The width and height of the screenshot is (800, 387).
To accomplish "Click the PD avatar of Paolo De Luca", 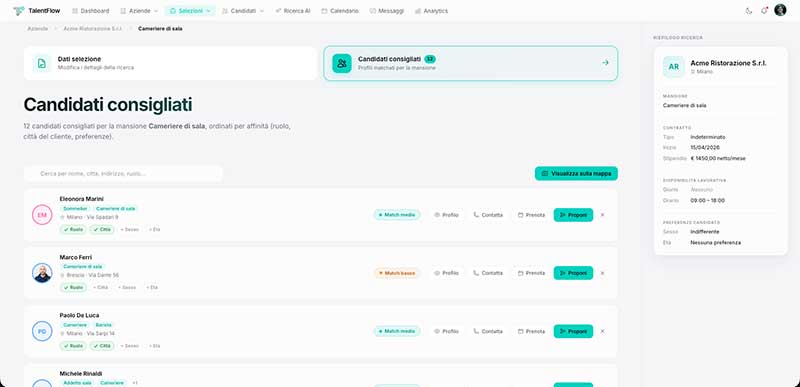I will coord(42,331).
